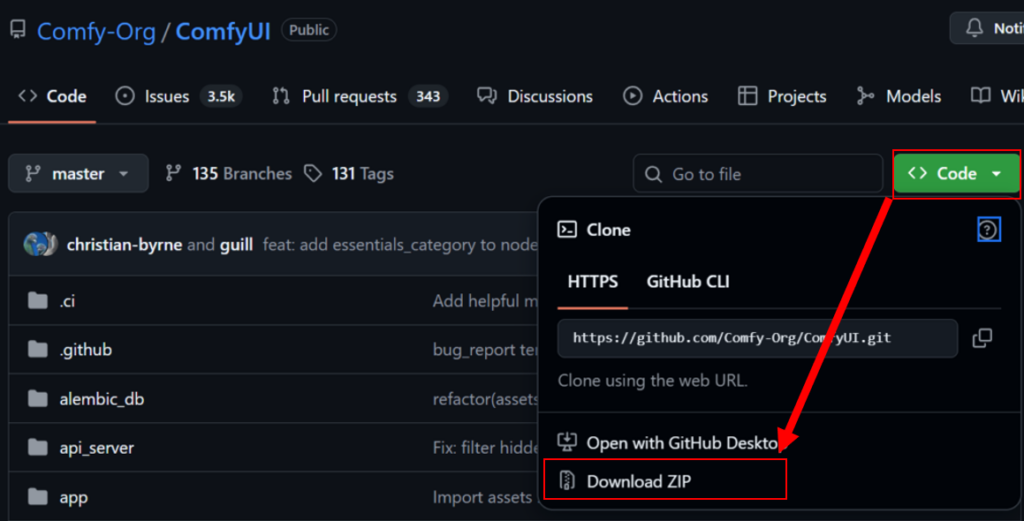
Task: Click the Go to file search field
Action: point(758,174)
